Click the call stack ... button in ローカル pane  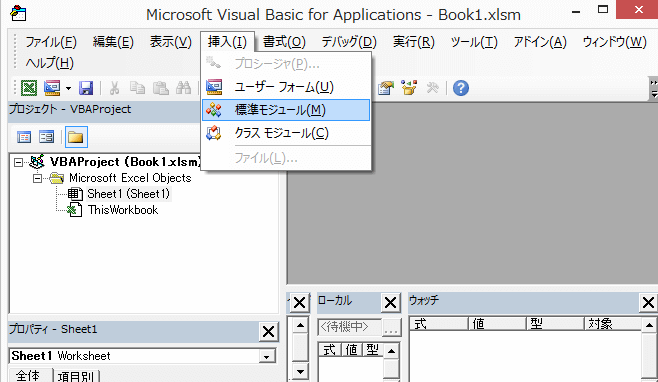pyautogui.click(x=391, y=327)
